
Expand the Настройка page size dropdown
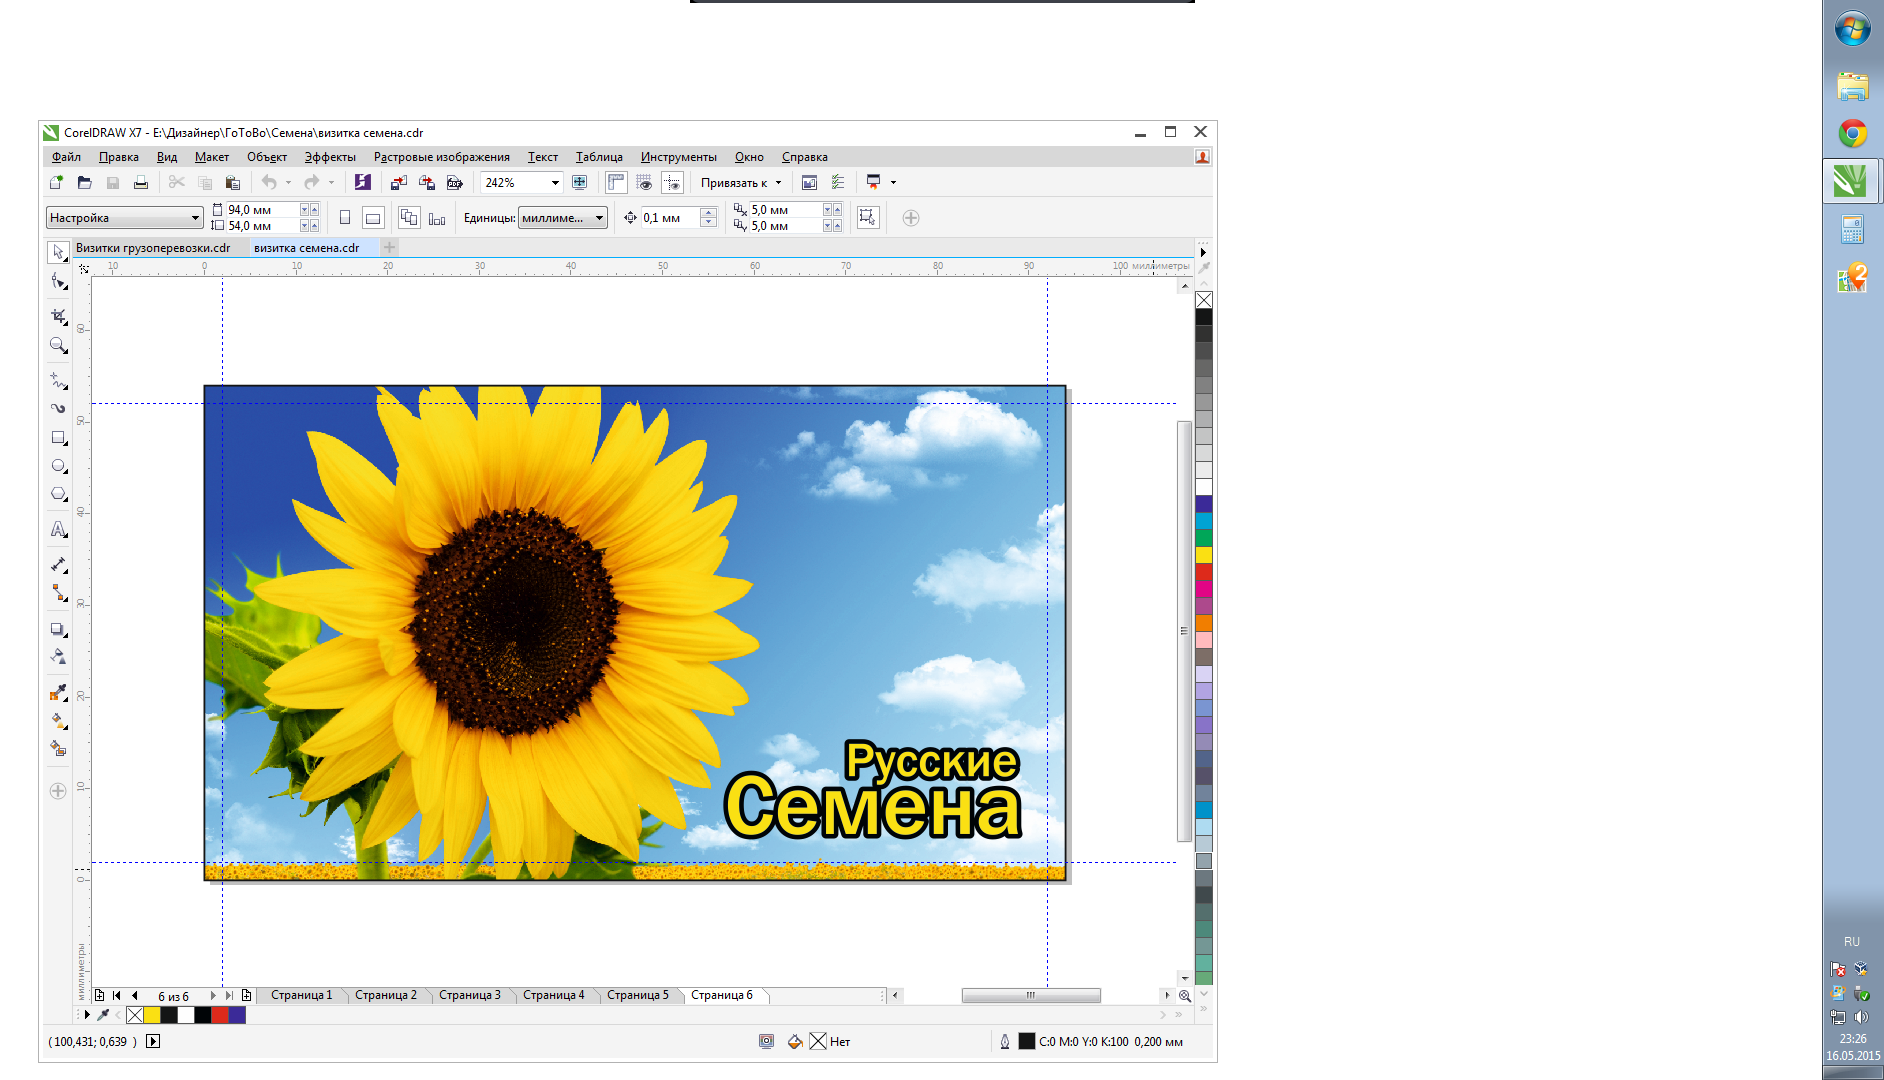[195, 218]
